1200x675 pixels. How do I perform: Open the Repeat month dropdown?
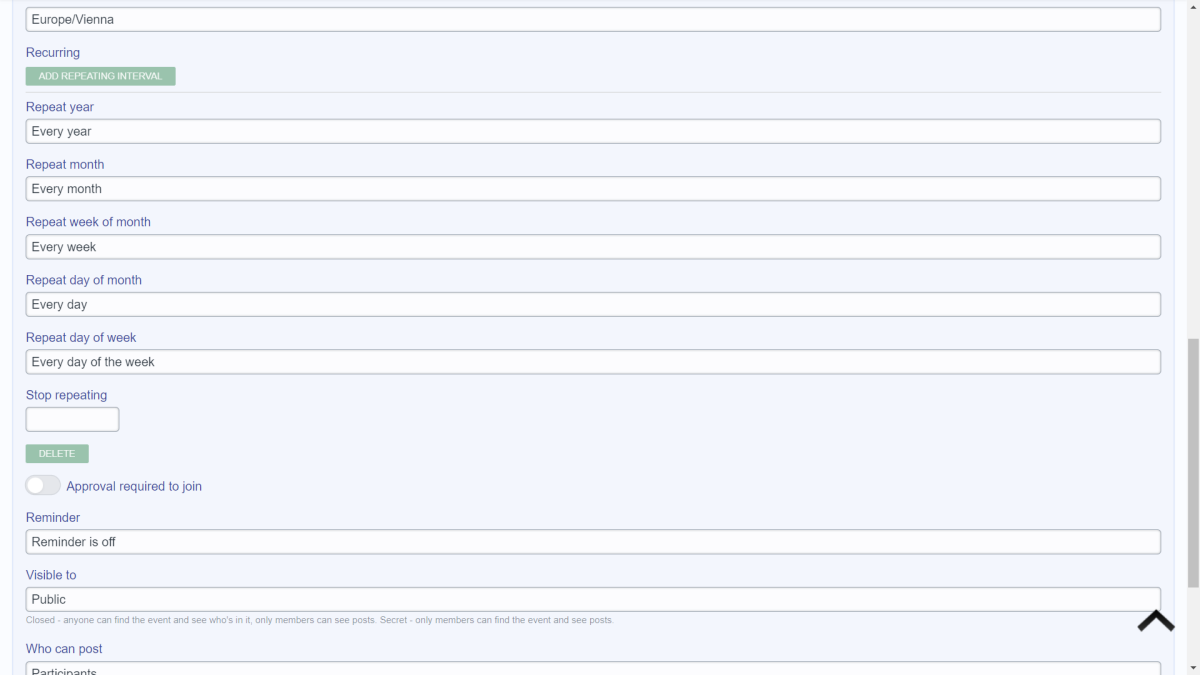[593, 189]
